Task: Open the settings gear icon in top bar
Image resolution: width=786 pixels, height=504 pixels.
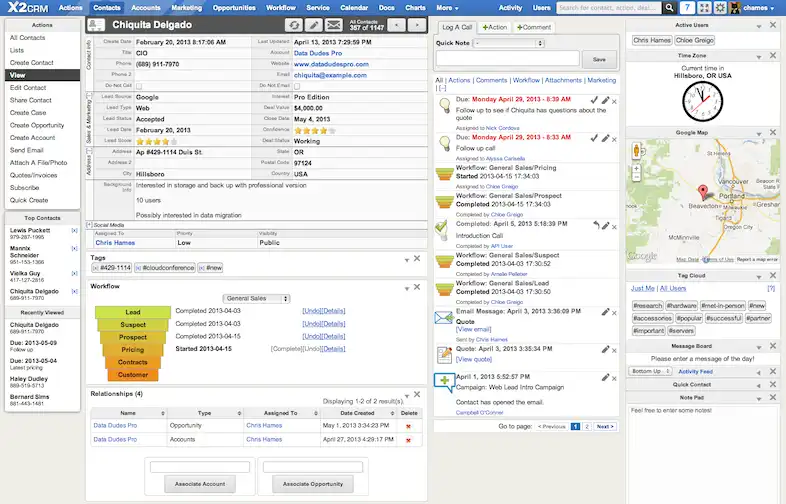Action: [x=720, y=8]
